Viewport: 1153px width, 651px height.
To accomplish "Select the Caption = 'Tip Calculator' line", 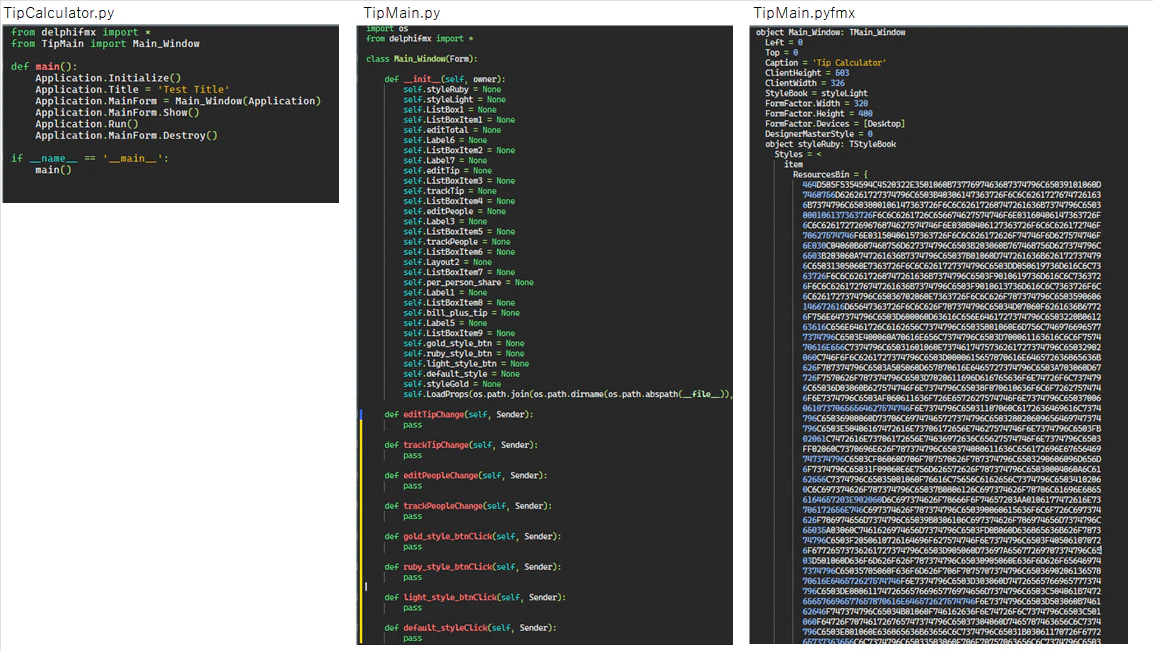I will [x=825, y=63].
